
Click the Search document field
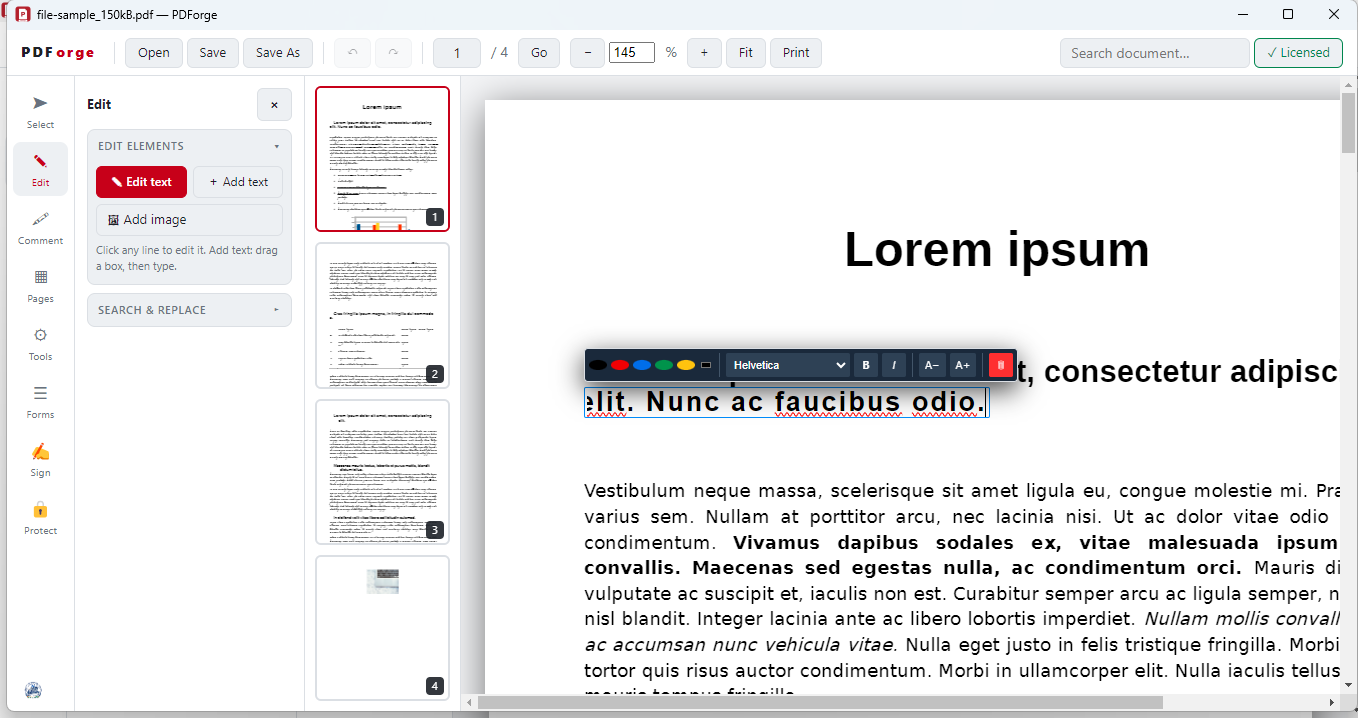[1155, 53]
